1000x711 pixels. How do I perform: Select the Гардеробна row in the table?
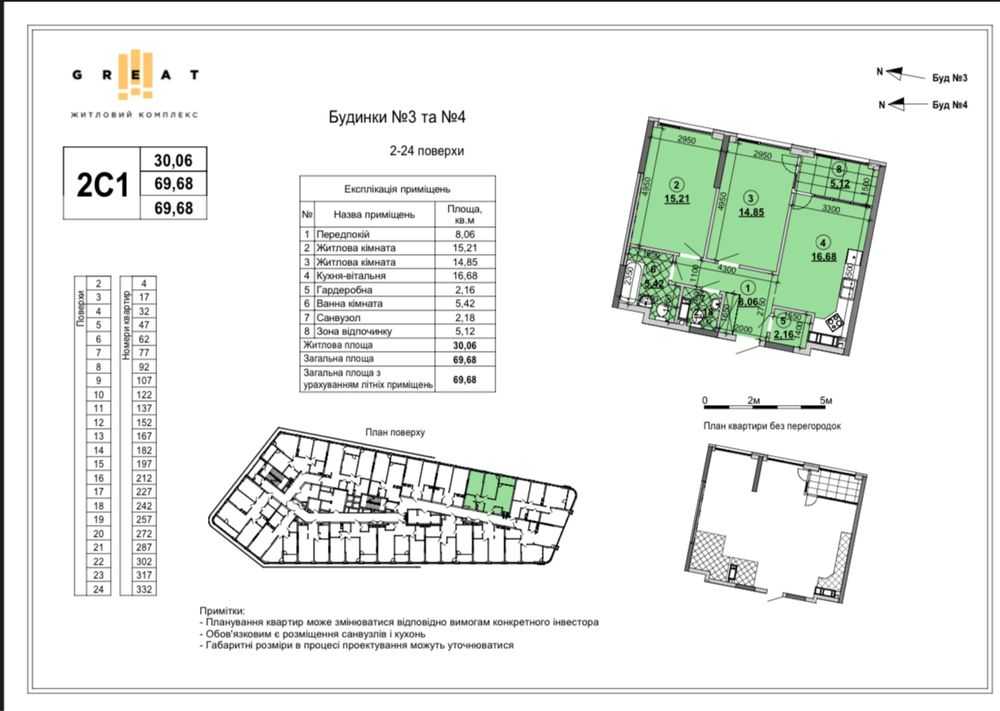point(397,290)
